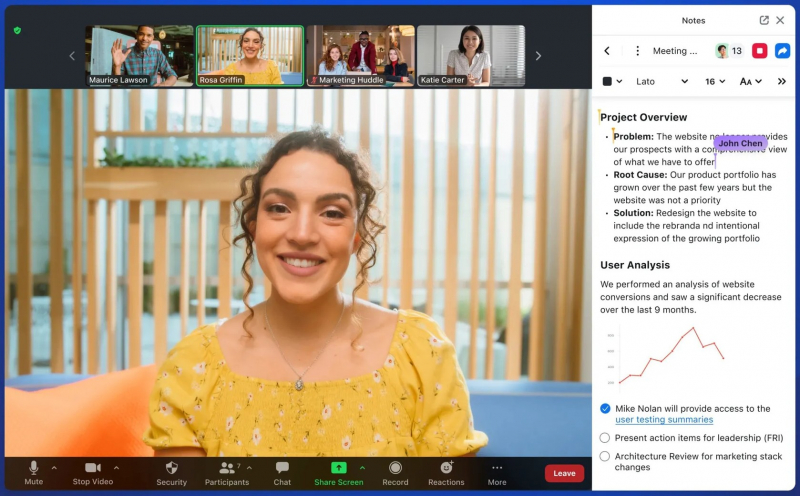
Task: Mark Architecture Review task as done
Action: coord(605,456)
